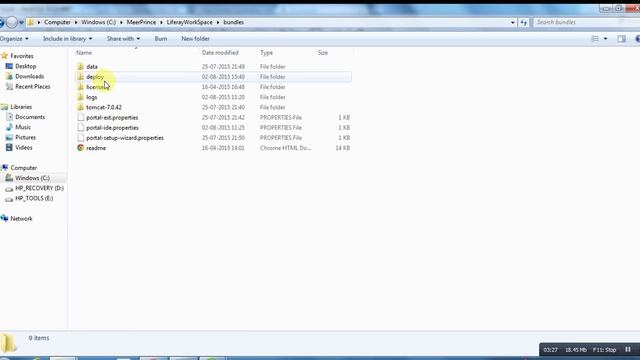Screen dimensions: 640x360
Task: Click the Videos library icon
Action: coord(9,147)
